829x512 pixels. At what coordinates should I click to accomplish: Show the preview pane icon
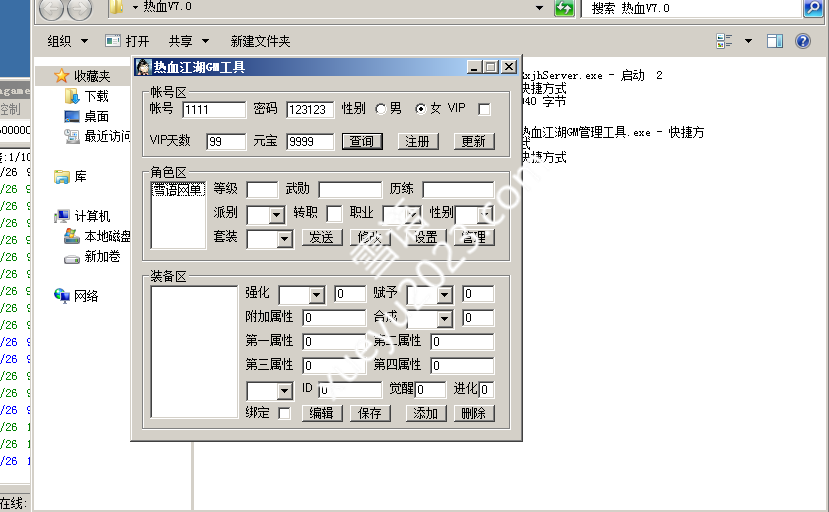point(775,41)
